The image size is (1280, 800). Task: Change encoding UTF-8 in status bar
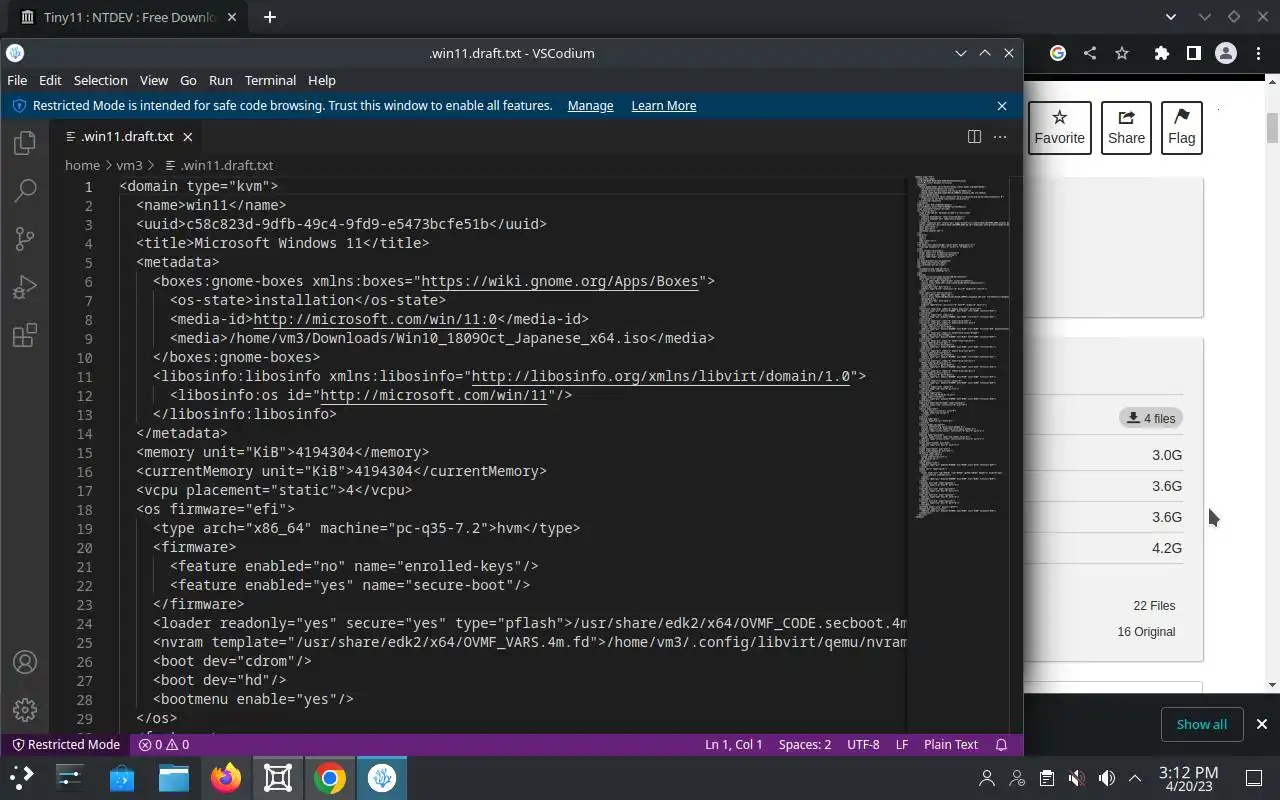(x=863, y=745)
